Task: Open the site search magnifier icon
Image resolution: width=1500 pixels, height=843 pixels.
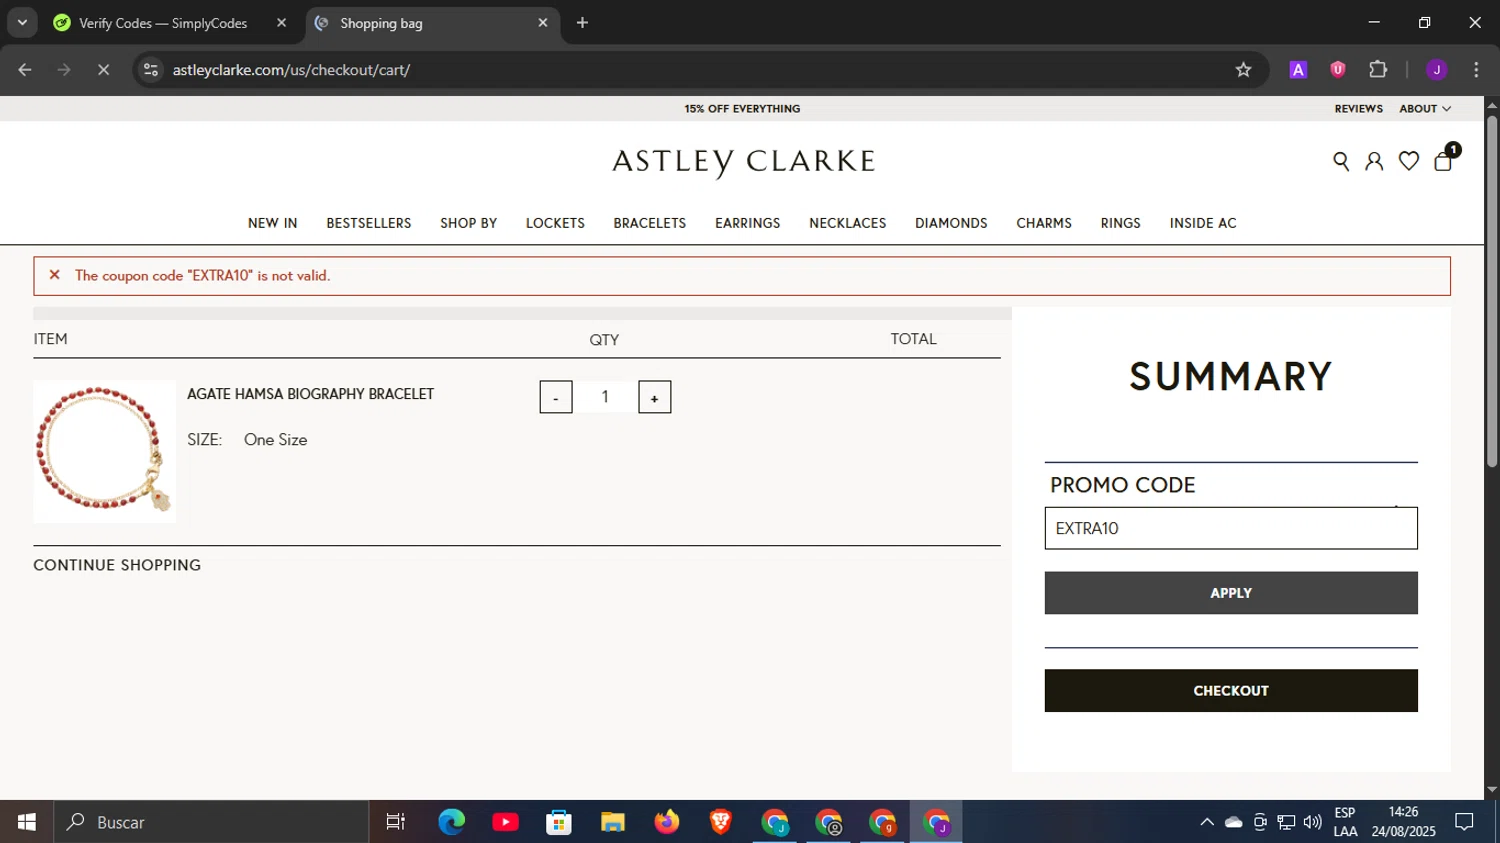Action: 1341,161
